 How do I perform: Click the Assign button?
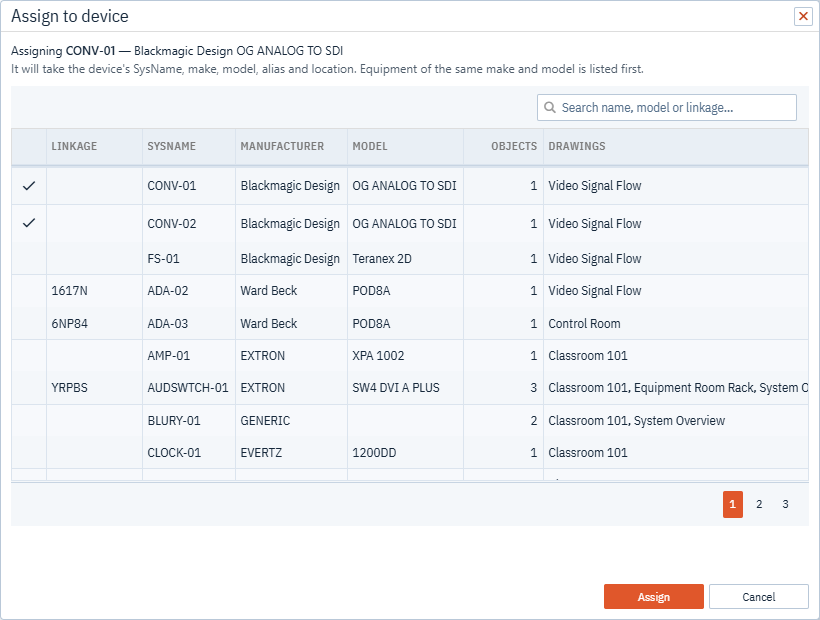[654, 596]
